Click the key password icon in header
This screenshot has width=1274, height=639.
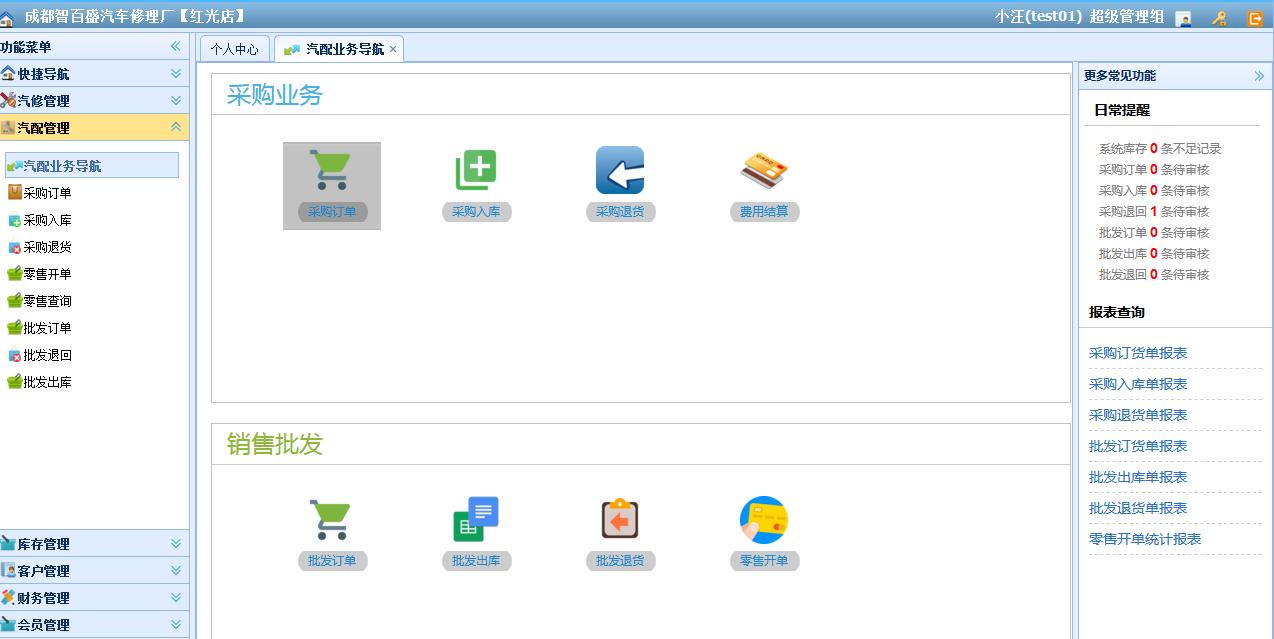(x=1219, y=18)
